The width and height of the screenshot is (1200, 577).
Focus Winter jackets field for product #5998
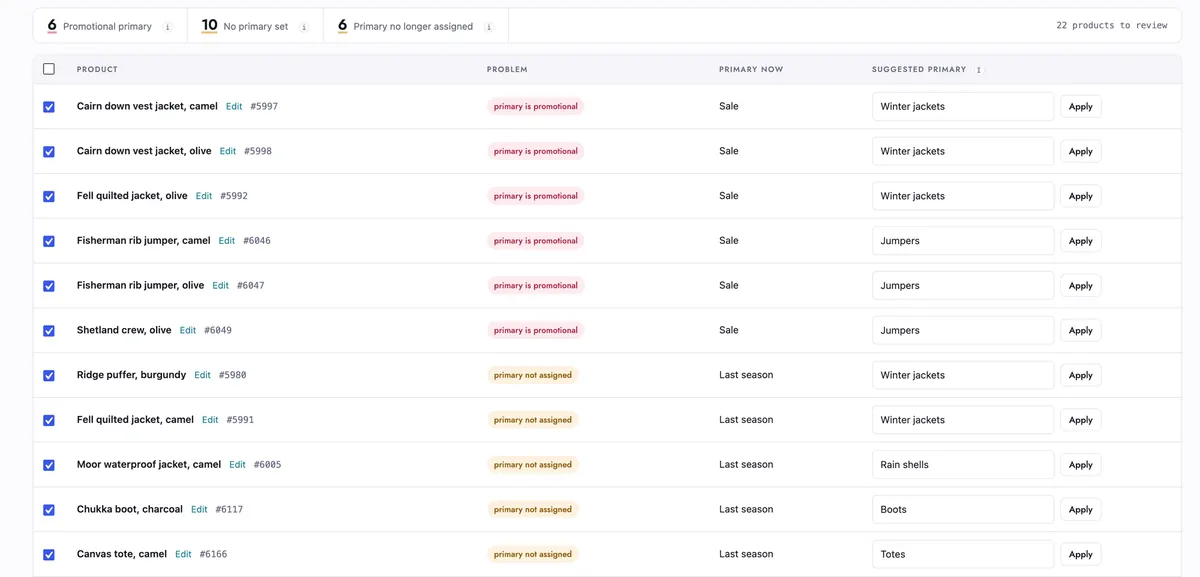(x=963, y=151)
